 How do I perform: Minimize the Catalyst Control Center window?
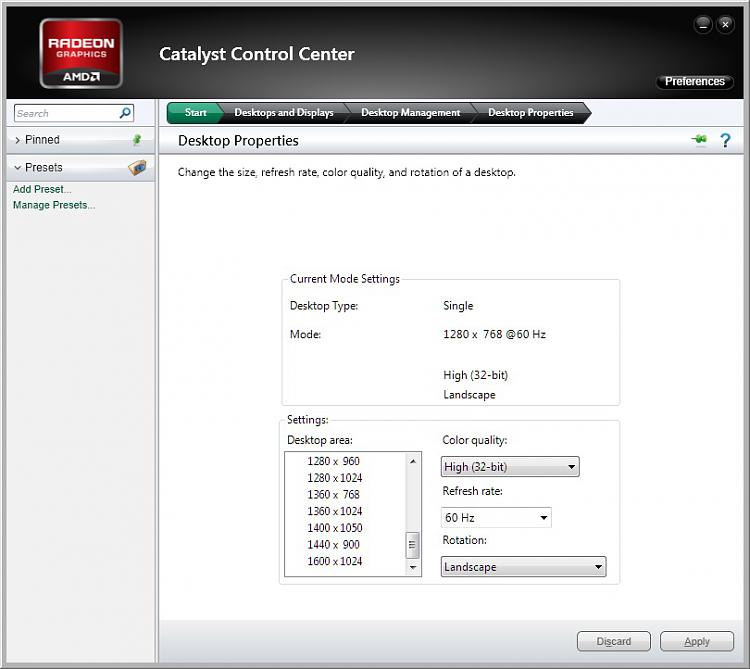click(703, 24)
